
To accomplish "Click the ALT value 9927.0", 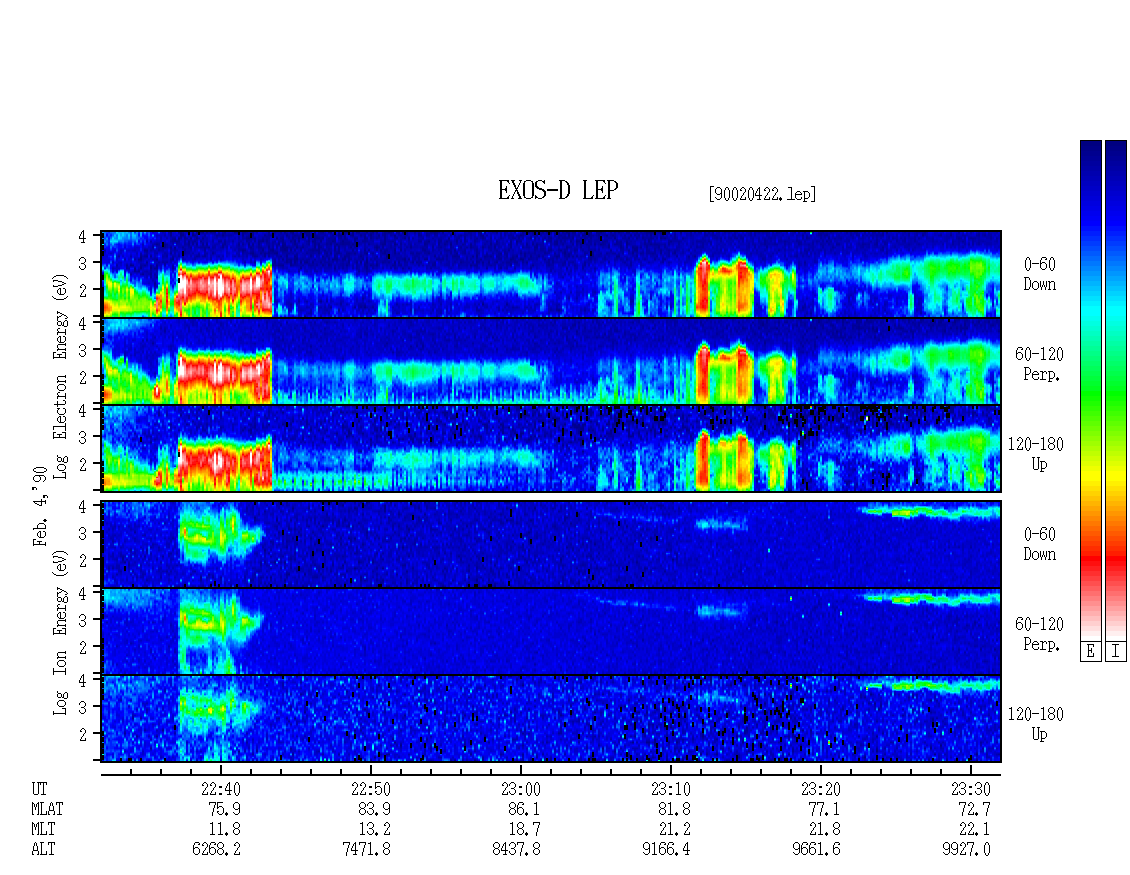I will coord(966,849).
